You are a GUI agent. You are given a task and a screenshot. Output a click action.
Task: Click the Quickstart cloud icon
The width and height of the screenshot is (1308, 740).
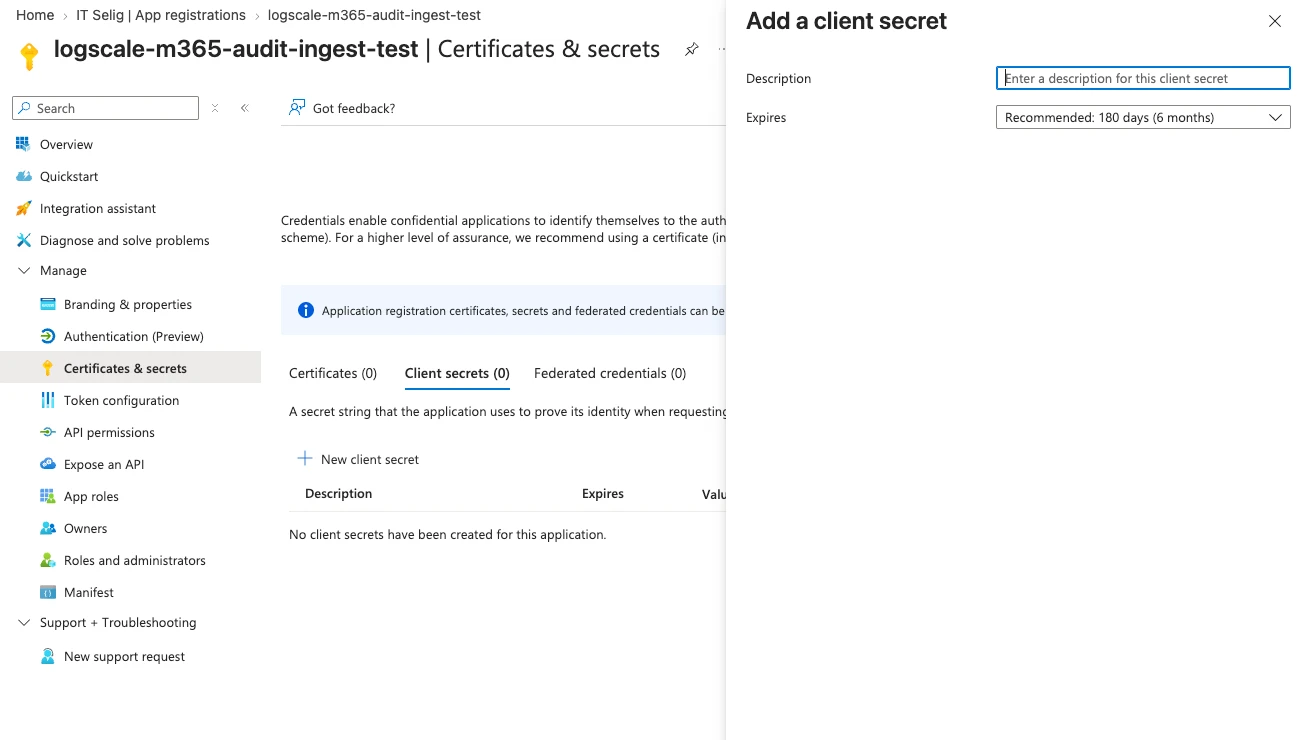pyautogui.click(x=23, y=176)
